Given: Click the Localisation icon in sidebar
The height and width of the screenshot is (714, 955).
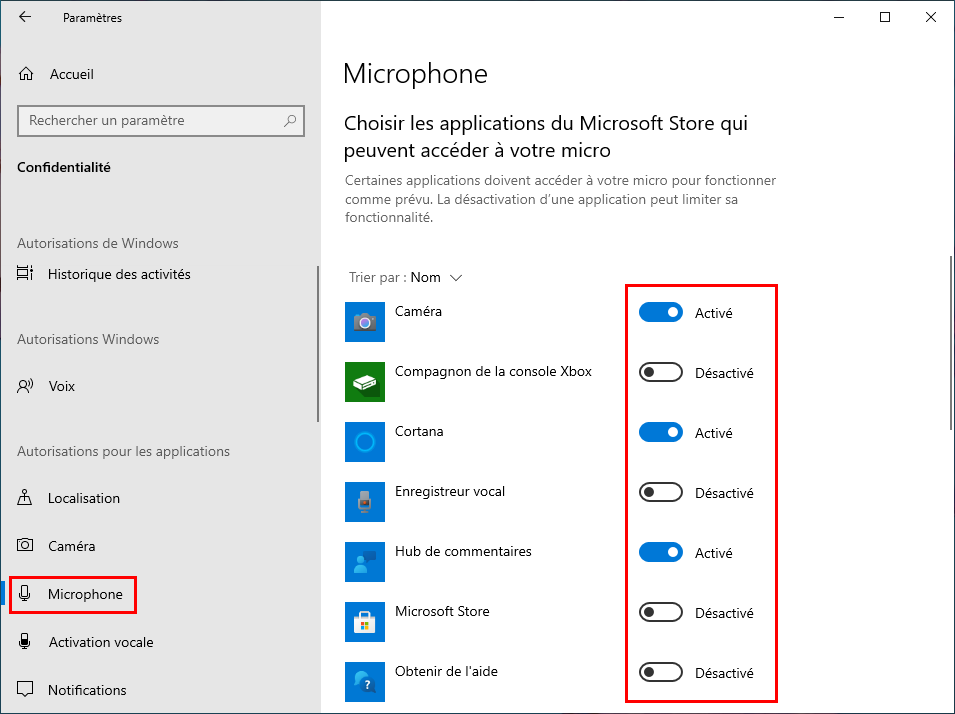Looking at the screenshot, I should pos(24,498).
